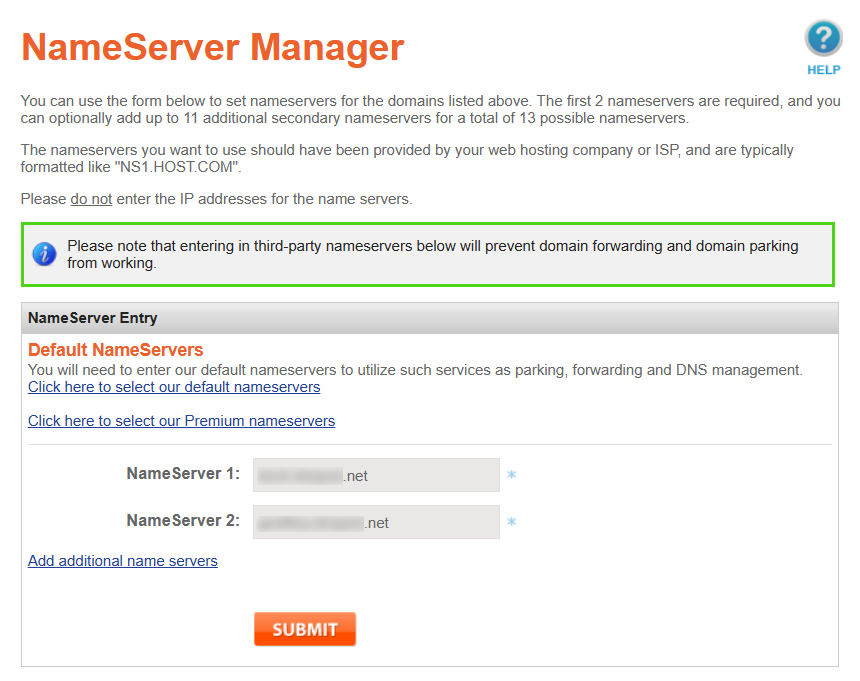This screenshot has width=860, height=681.
Task: Click the 'NameServer 1:' field label
Action: [183, 474]
